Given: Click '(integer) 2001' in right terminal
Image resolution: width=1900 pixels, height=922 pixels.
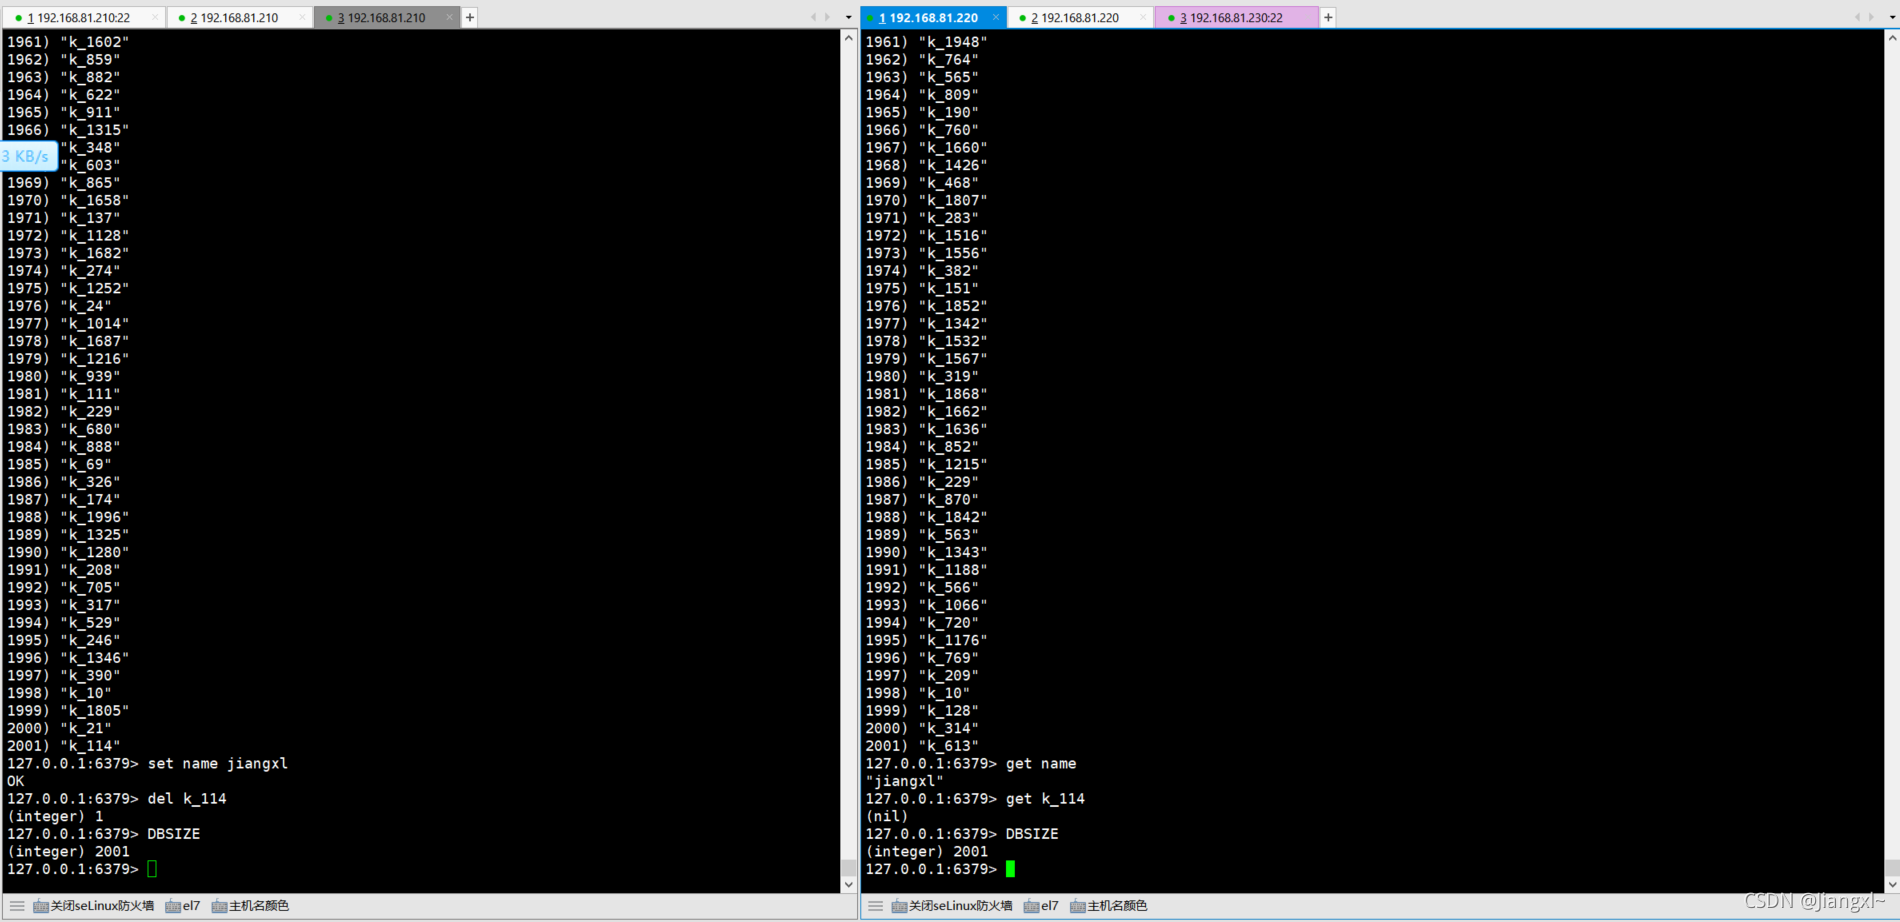Looking at the screenshot, I should [926, 852].
